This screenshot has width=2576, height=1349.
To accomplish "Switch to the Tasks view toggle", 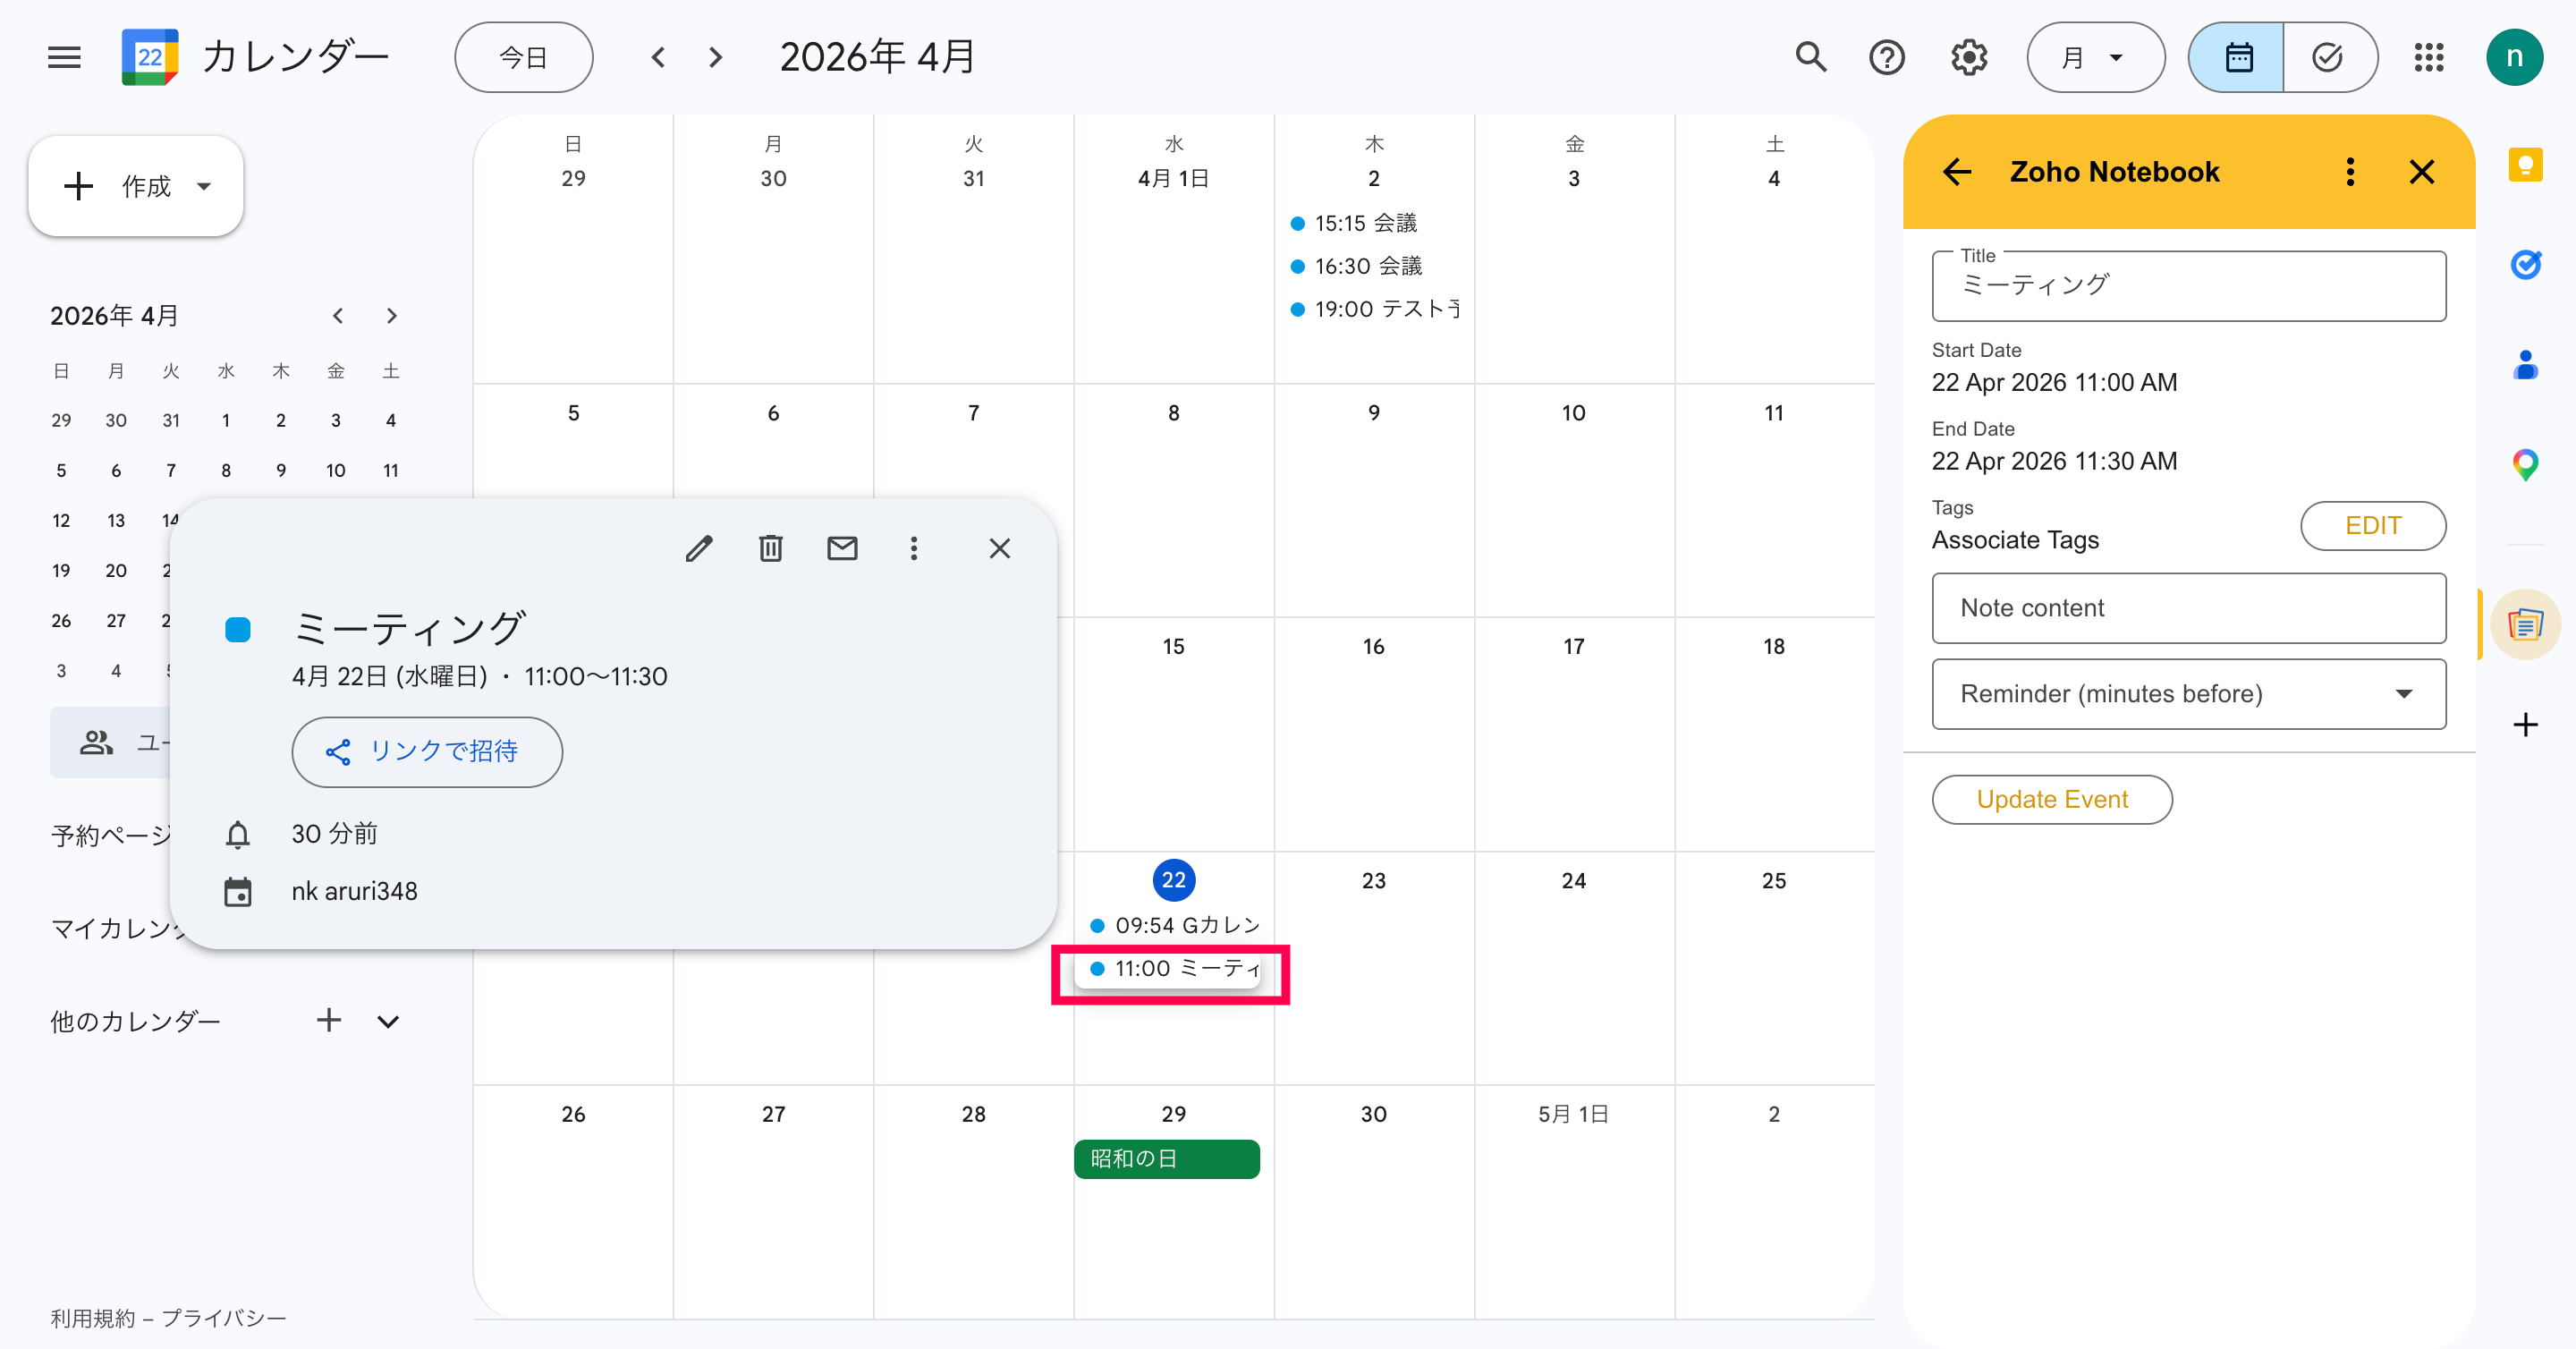I will pos(2328,58).
